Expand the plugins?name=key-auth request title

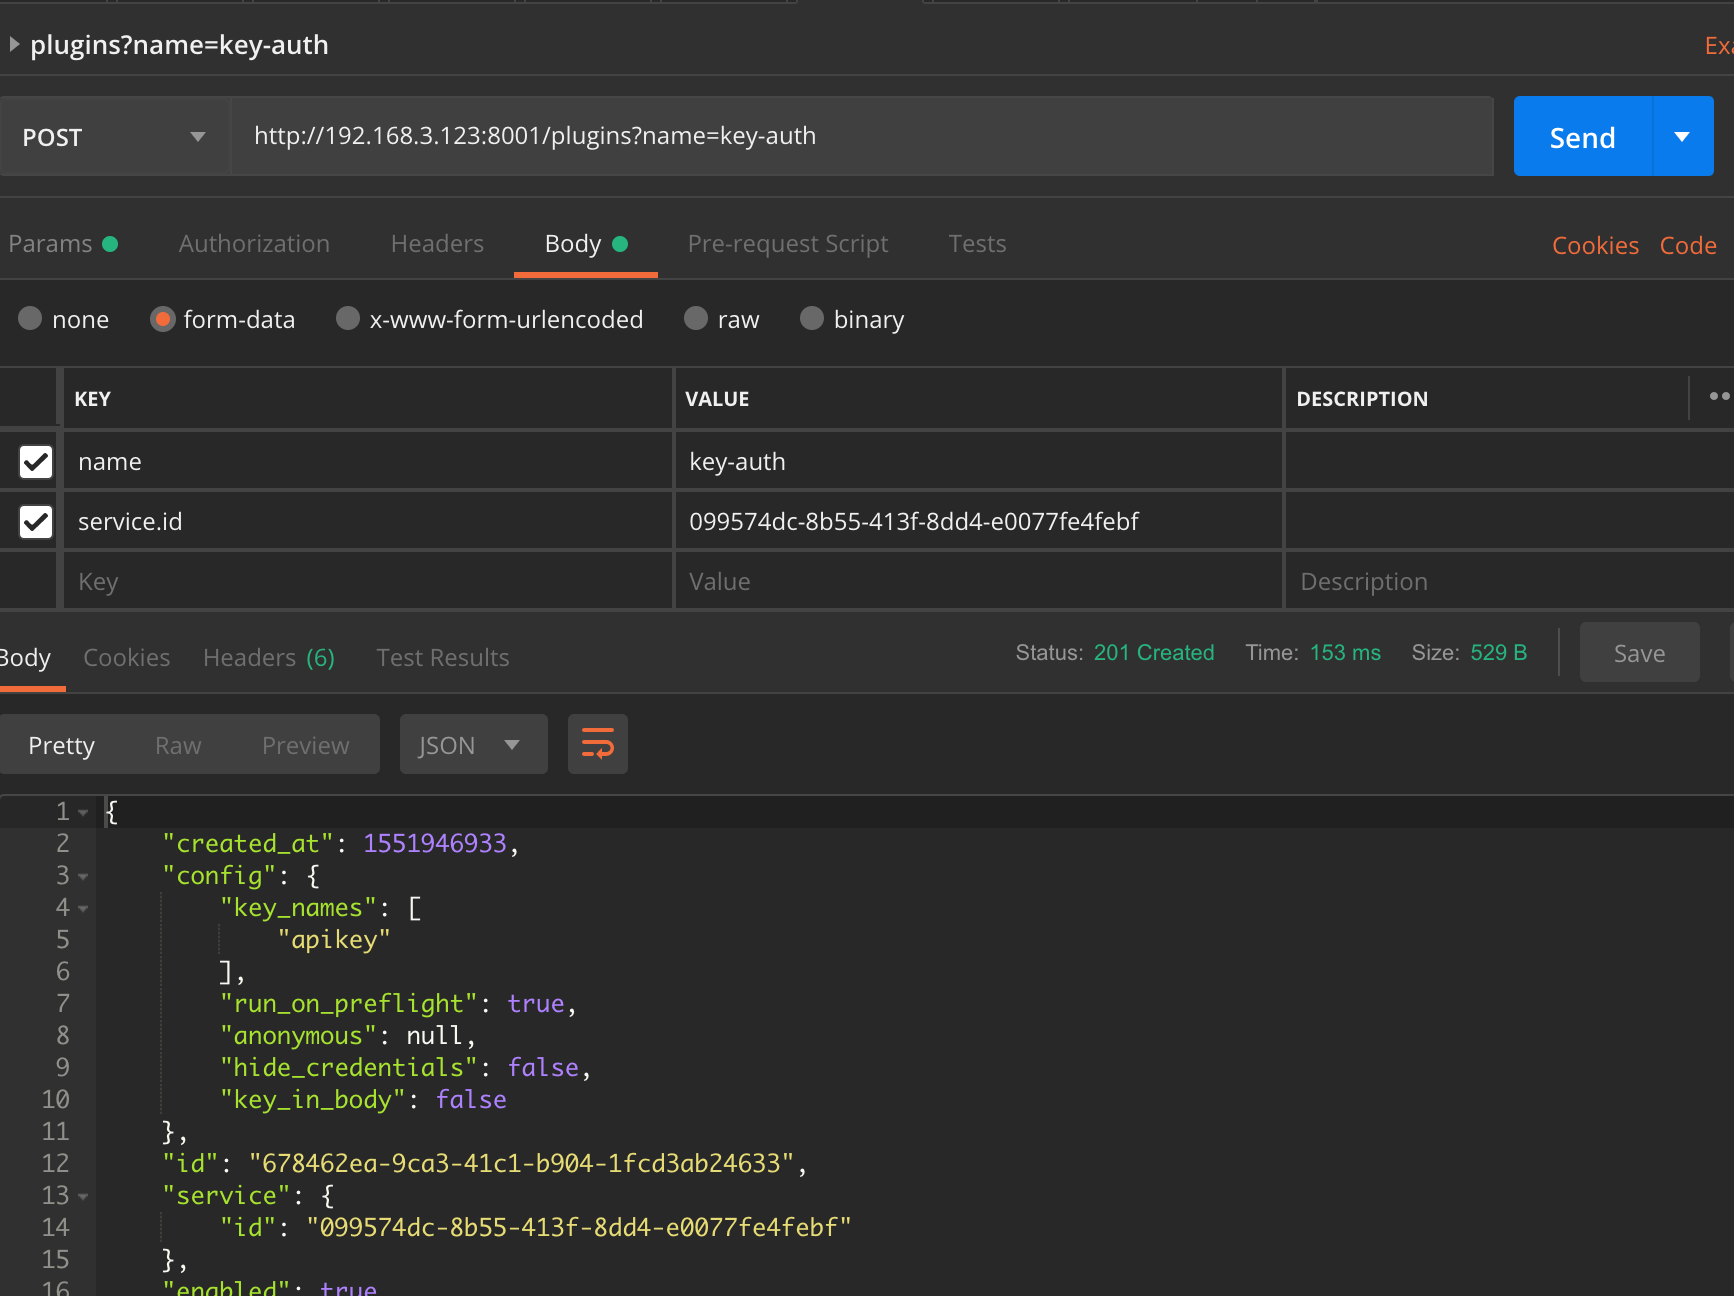14,45
